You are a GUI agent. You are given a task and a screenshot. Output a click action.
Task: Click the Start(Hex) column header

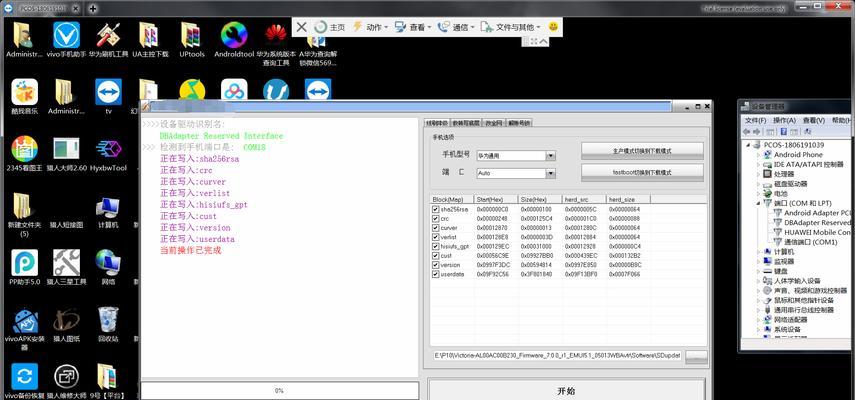pos(496,199)
